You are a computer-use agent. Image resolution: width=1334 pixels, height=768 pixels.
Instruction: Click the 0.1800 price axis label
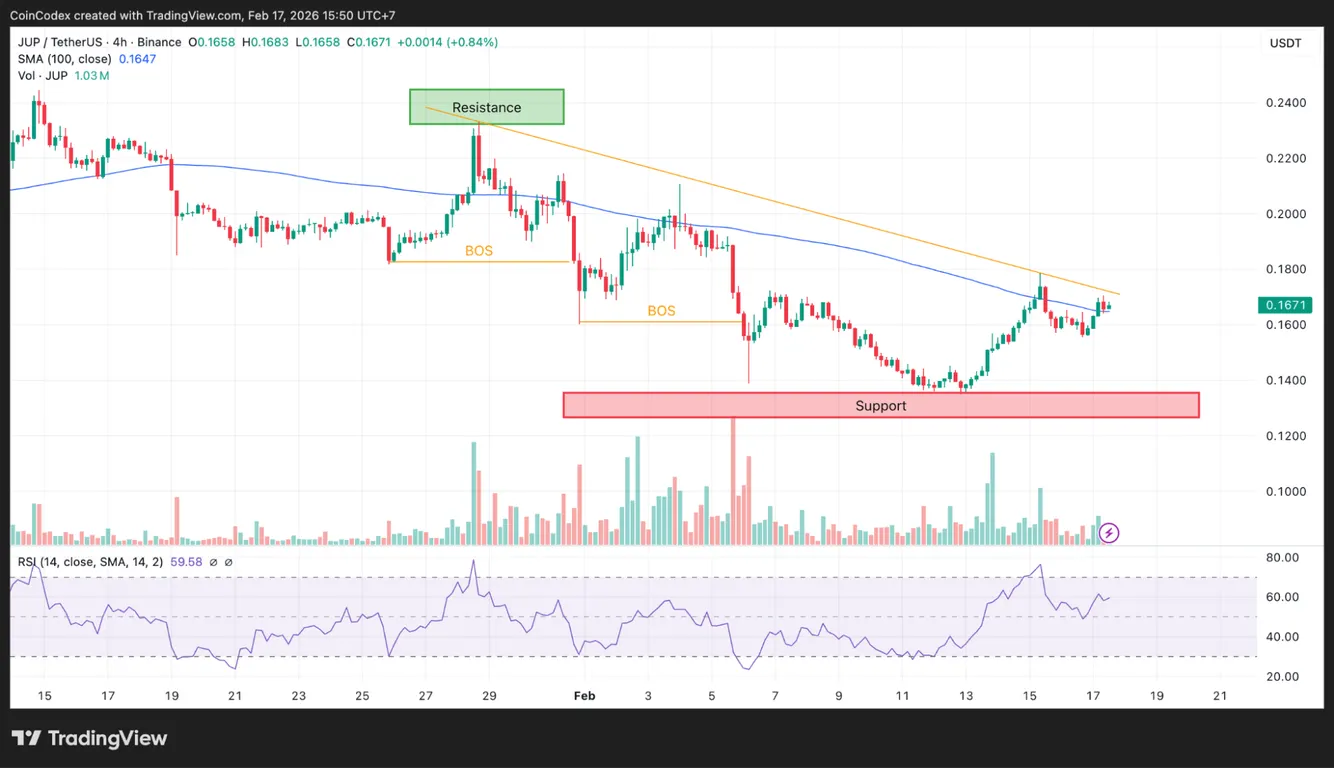click(1285, 270)
